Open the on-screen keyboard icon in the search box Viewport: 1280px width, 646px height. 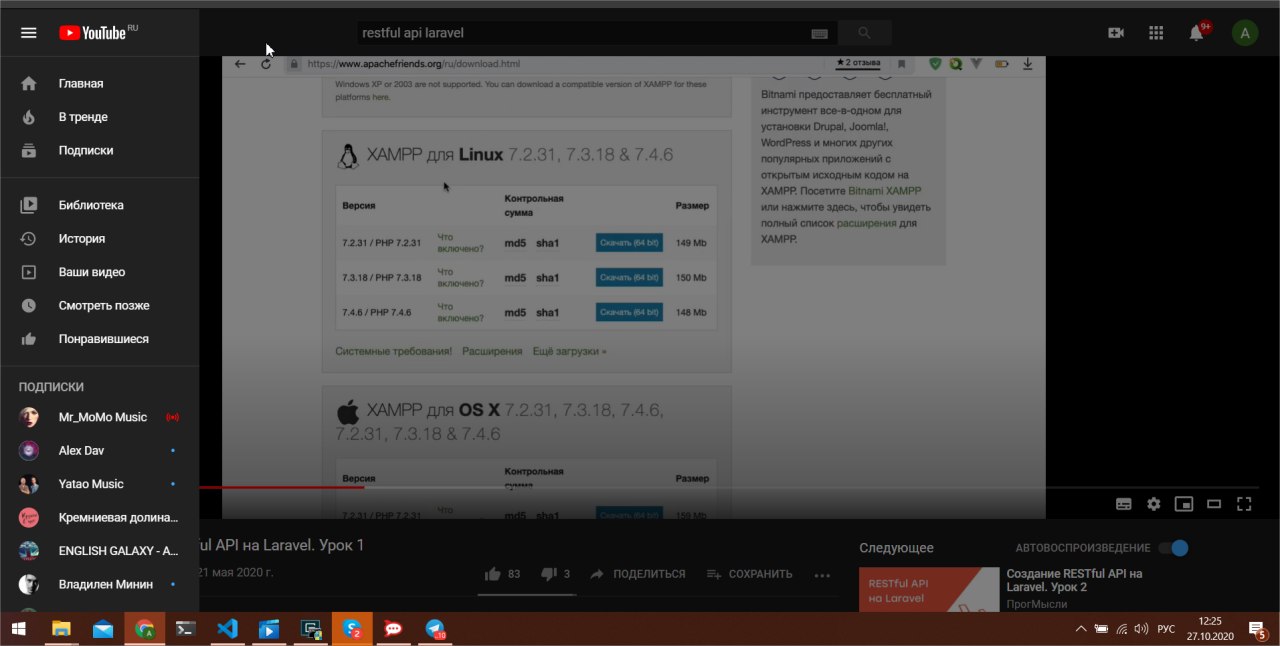(x=820, y=33)
